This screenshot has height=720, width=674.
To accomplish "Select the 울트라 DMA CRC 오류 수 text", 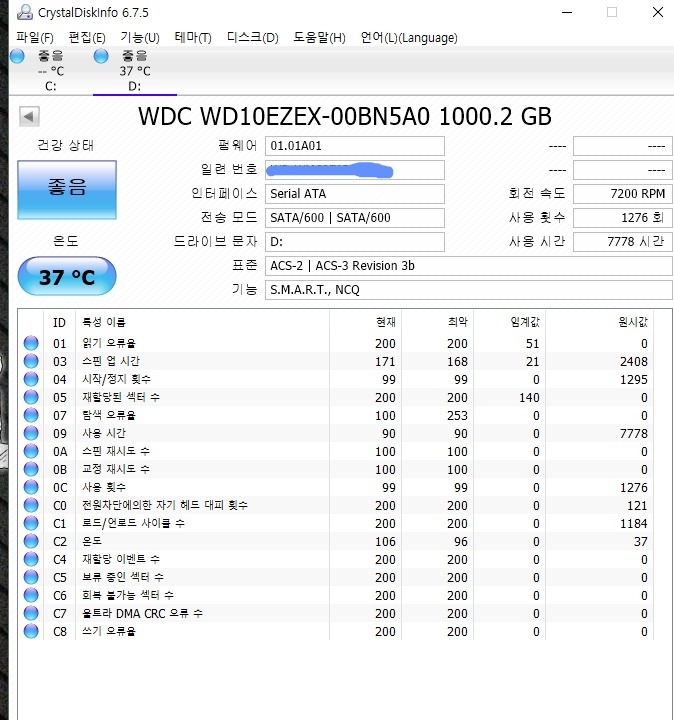I will pos(142,613).
